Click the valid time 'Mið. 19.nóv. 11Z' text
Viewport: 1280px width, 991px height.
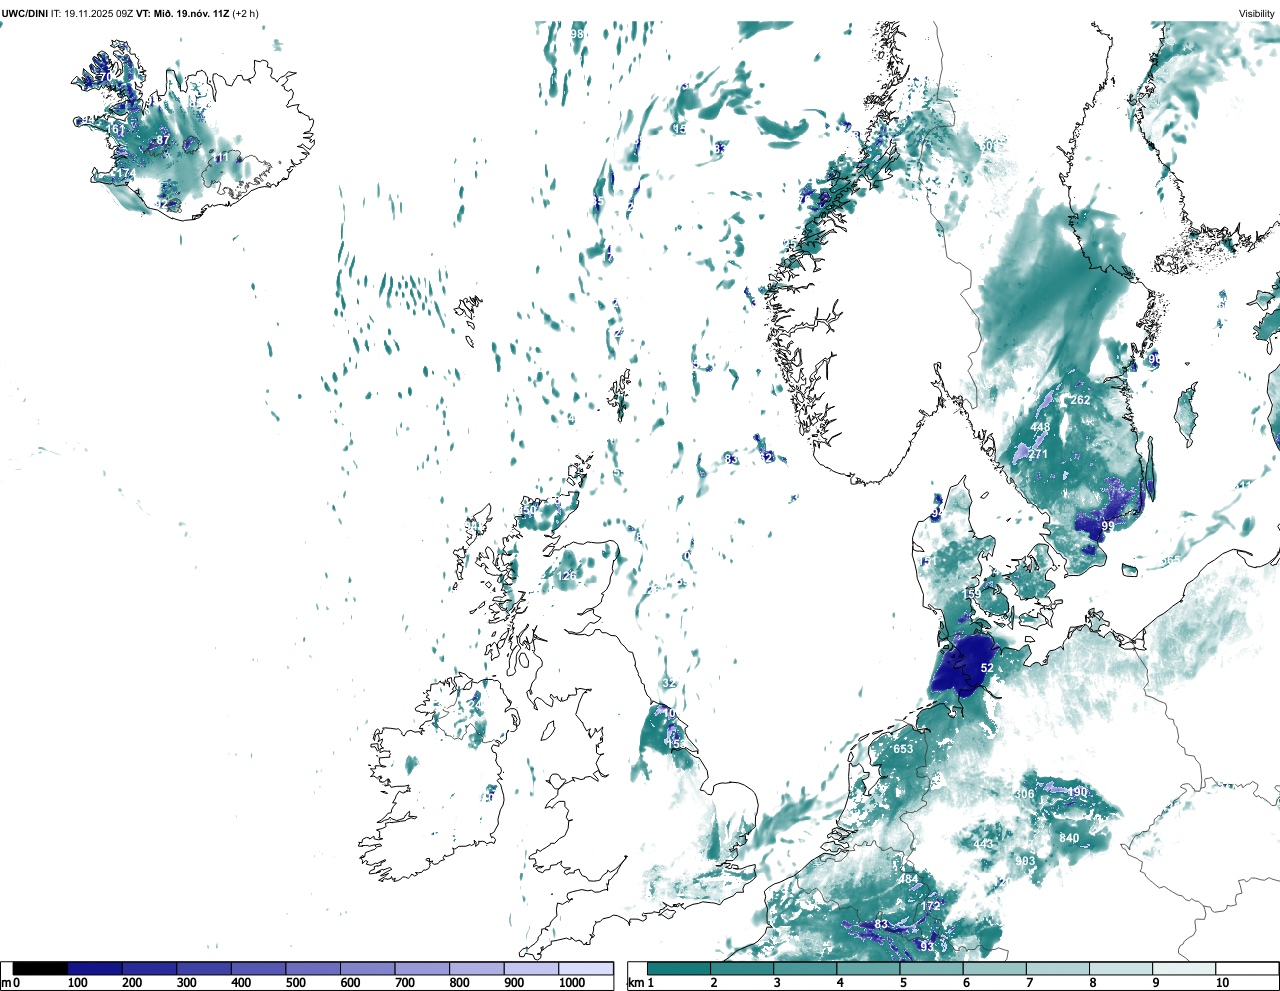coord(193,13)
